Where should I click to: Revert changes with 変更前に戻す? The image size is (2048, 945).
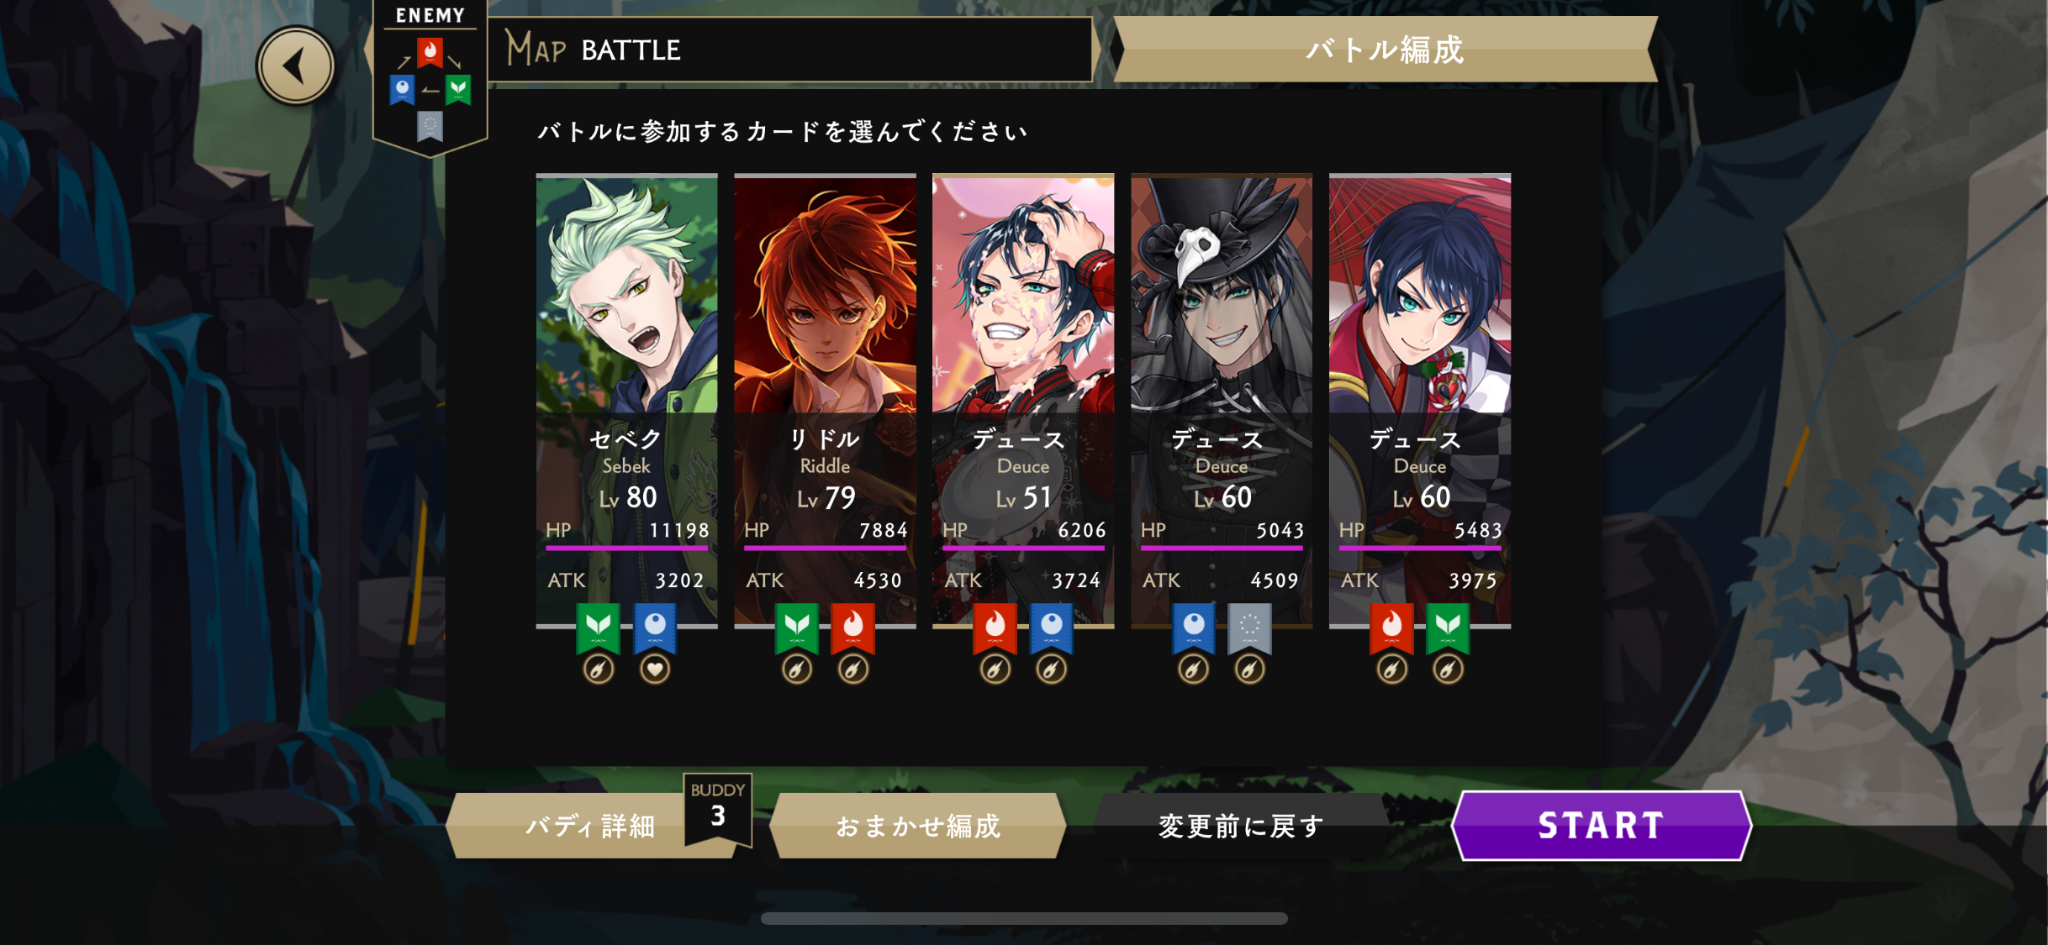1241,826
